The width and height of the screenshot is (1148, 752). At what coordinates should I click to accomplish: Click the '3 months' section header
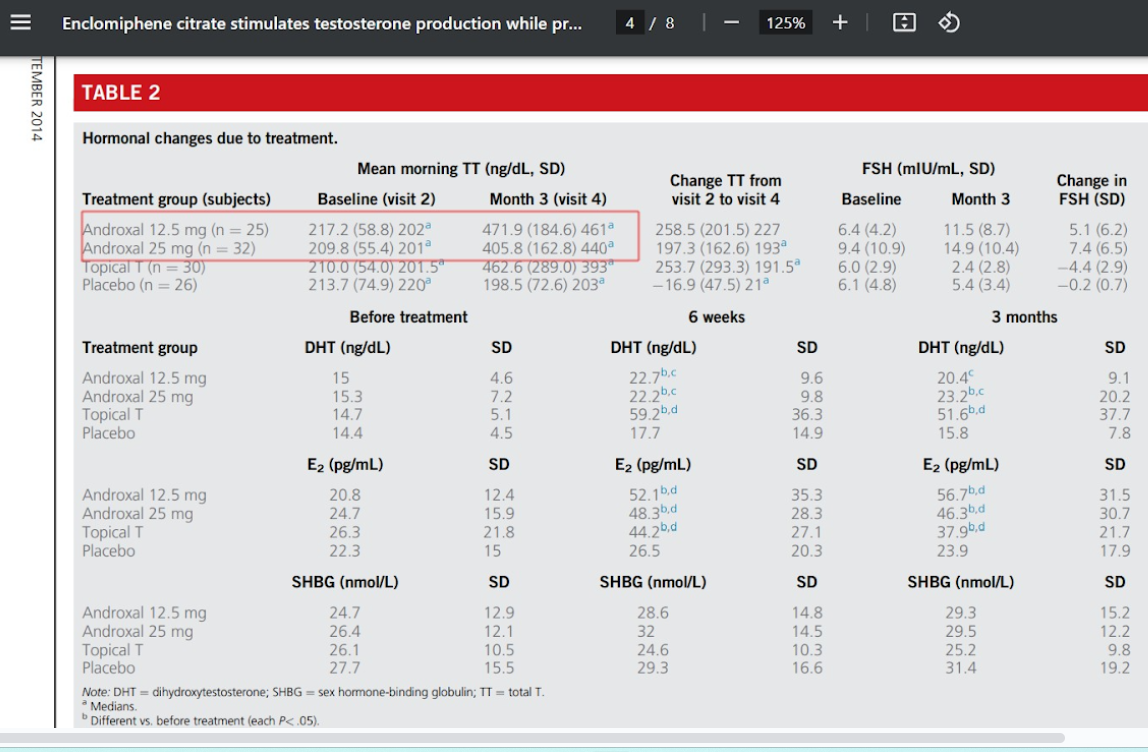coord(1024,317)
